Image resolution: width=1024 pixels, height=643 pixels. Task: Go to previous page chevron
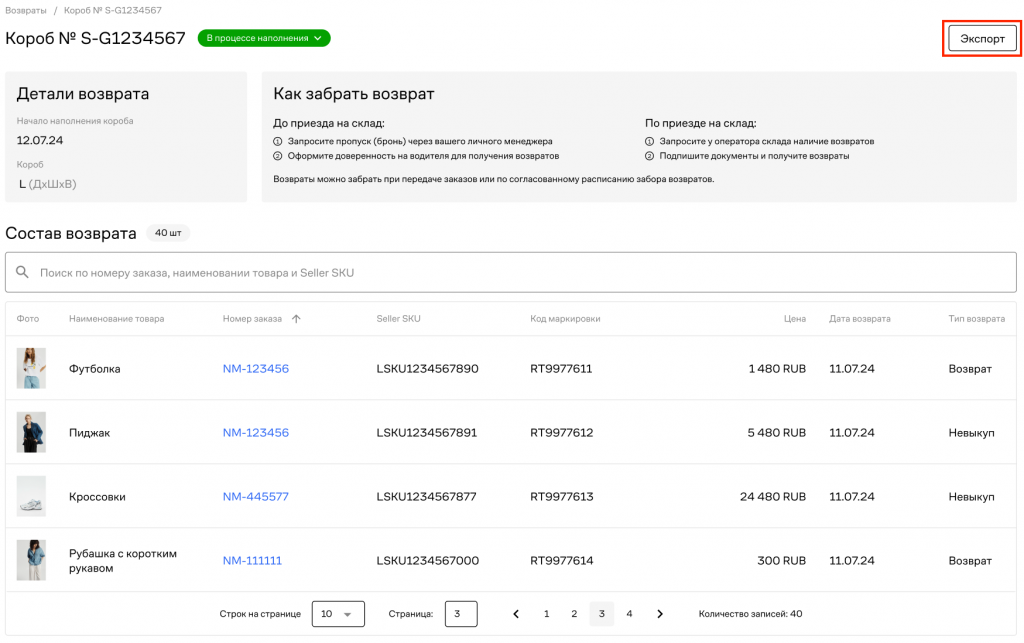(516, 614)
